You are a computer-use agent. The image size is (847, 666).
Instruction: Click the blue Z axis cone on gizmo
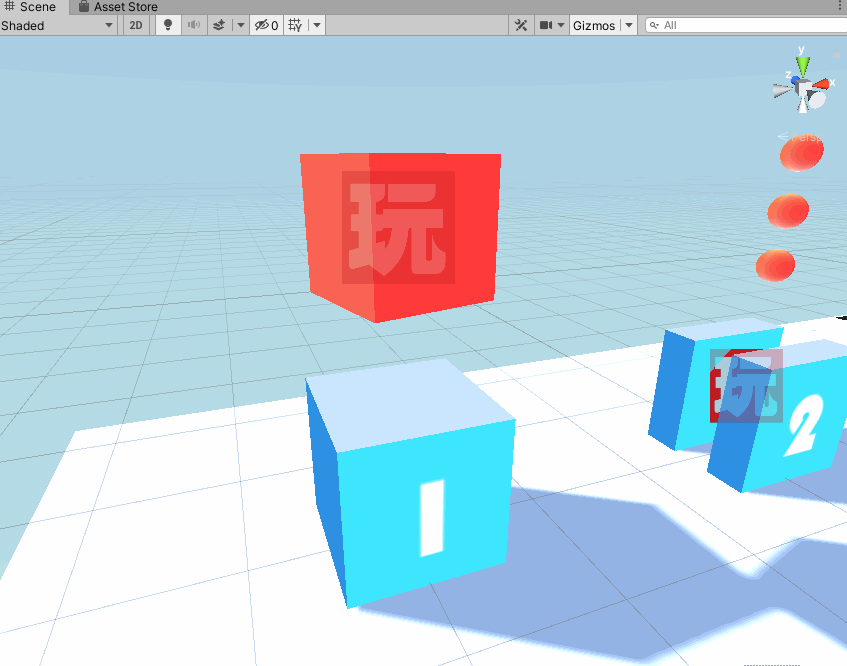click(795, 80)
